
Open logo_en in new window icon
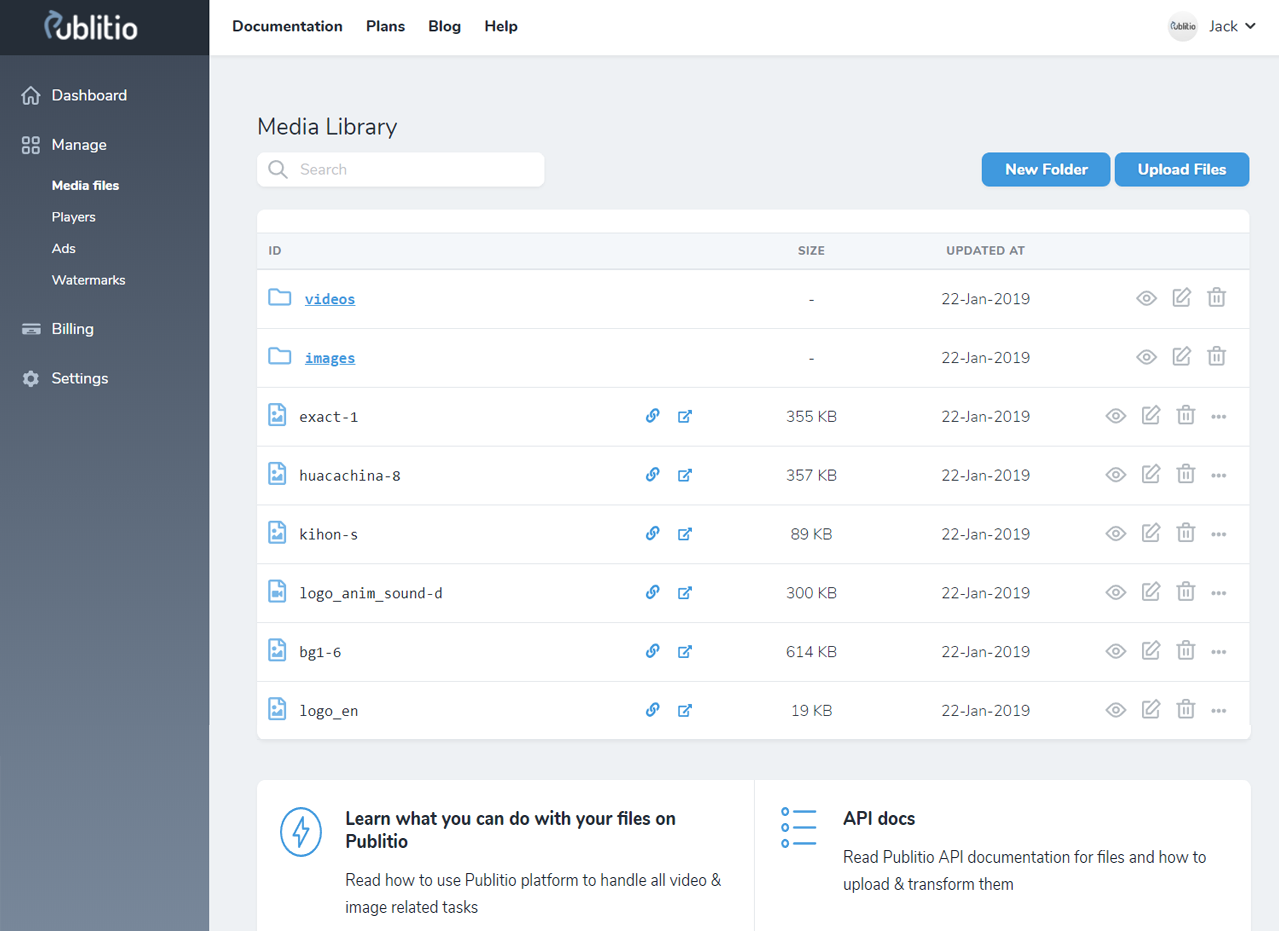(685, 710)
